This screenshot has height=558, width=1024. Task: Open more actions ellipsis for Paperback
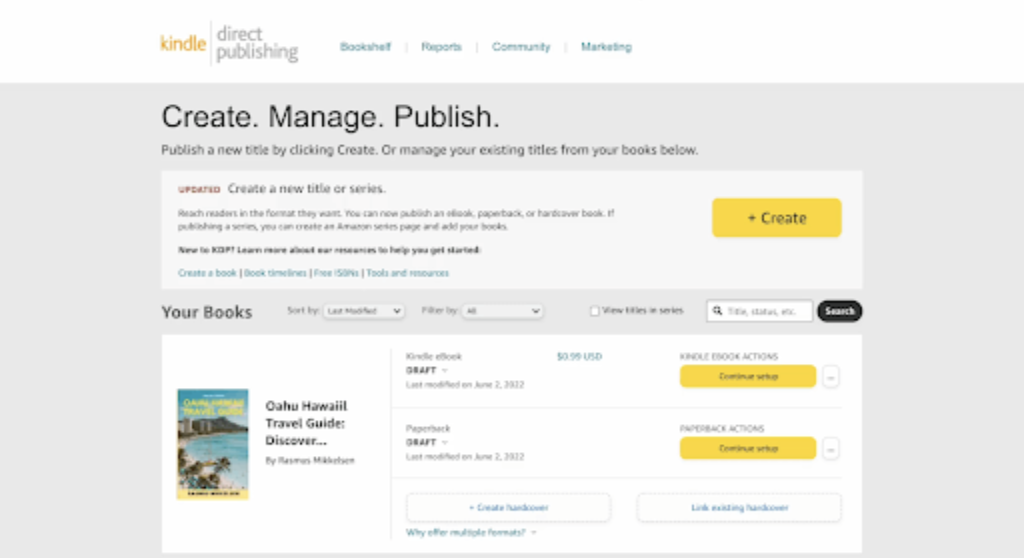831,449
